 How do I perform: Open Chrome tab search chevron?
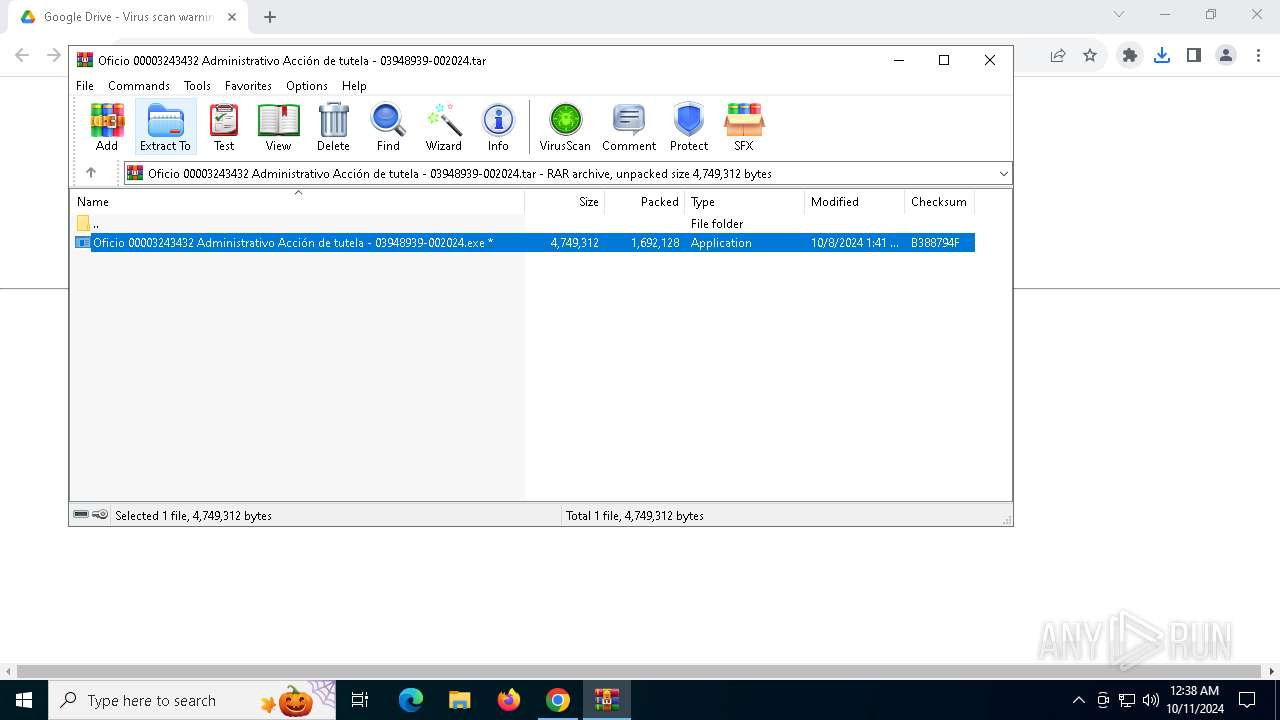[1119, 14]
